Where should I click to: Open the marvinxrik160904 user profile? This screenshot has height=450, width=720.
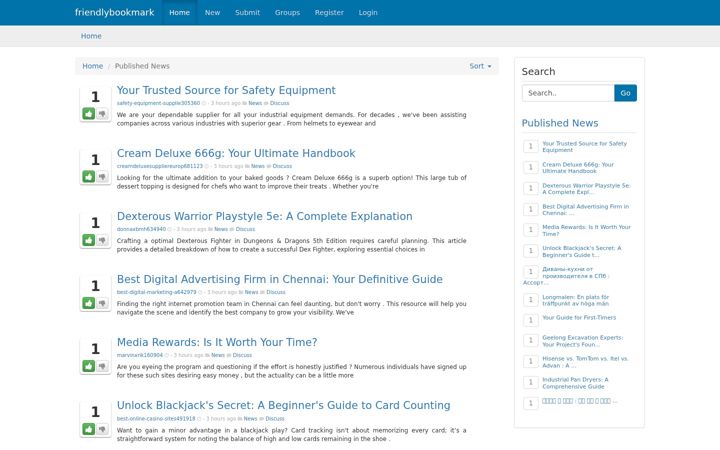140,355
